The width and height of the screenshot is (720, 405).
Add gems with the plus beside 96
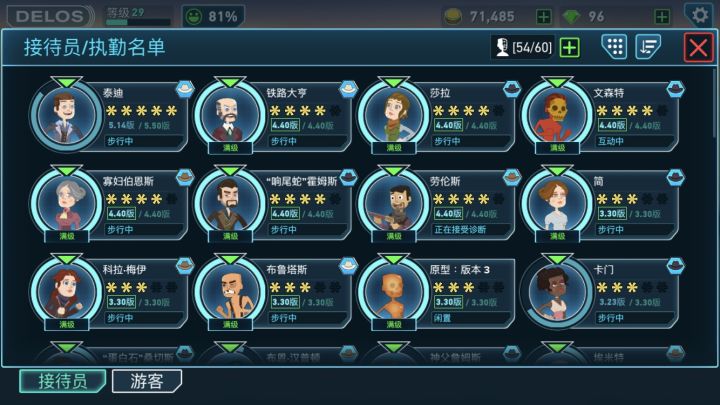(662, 17)
